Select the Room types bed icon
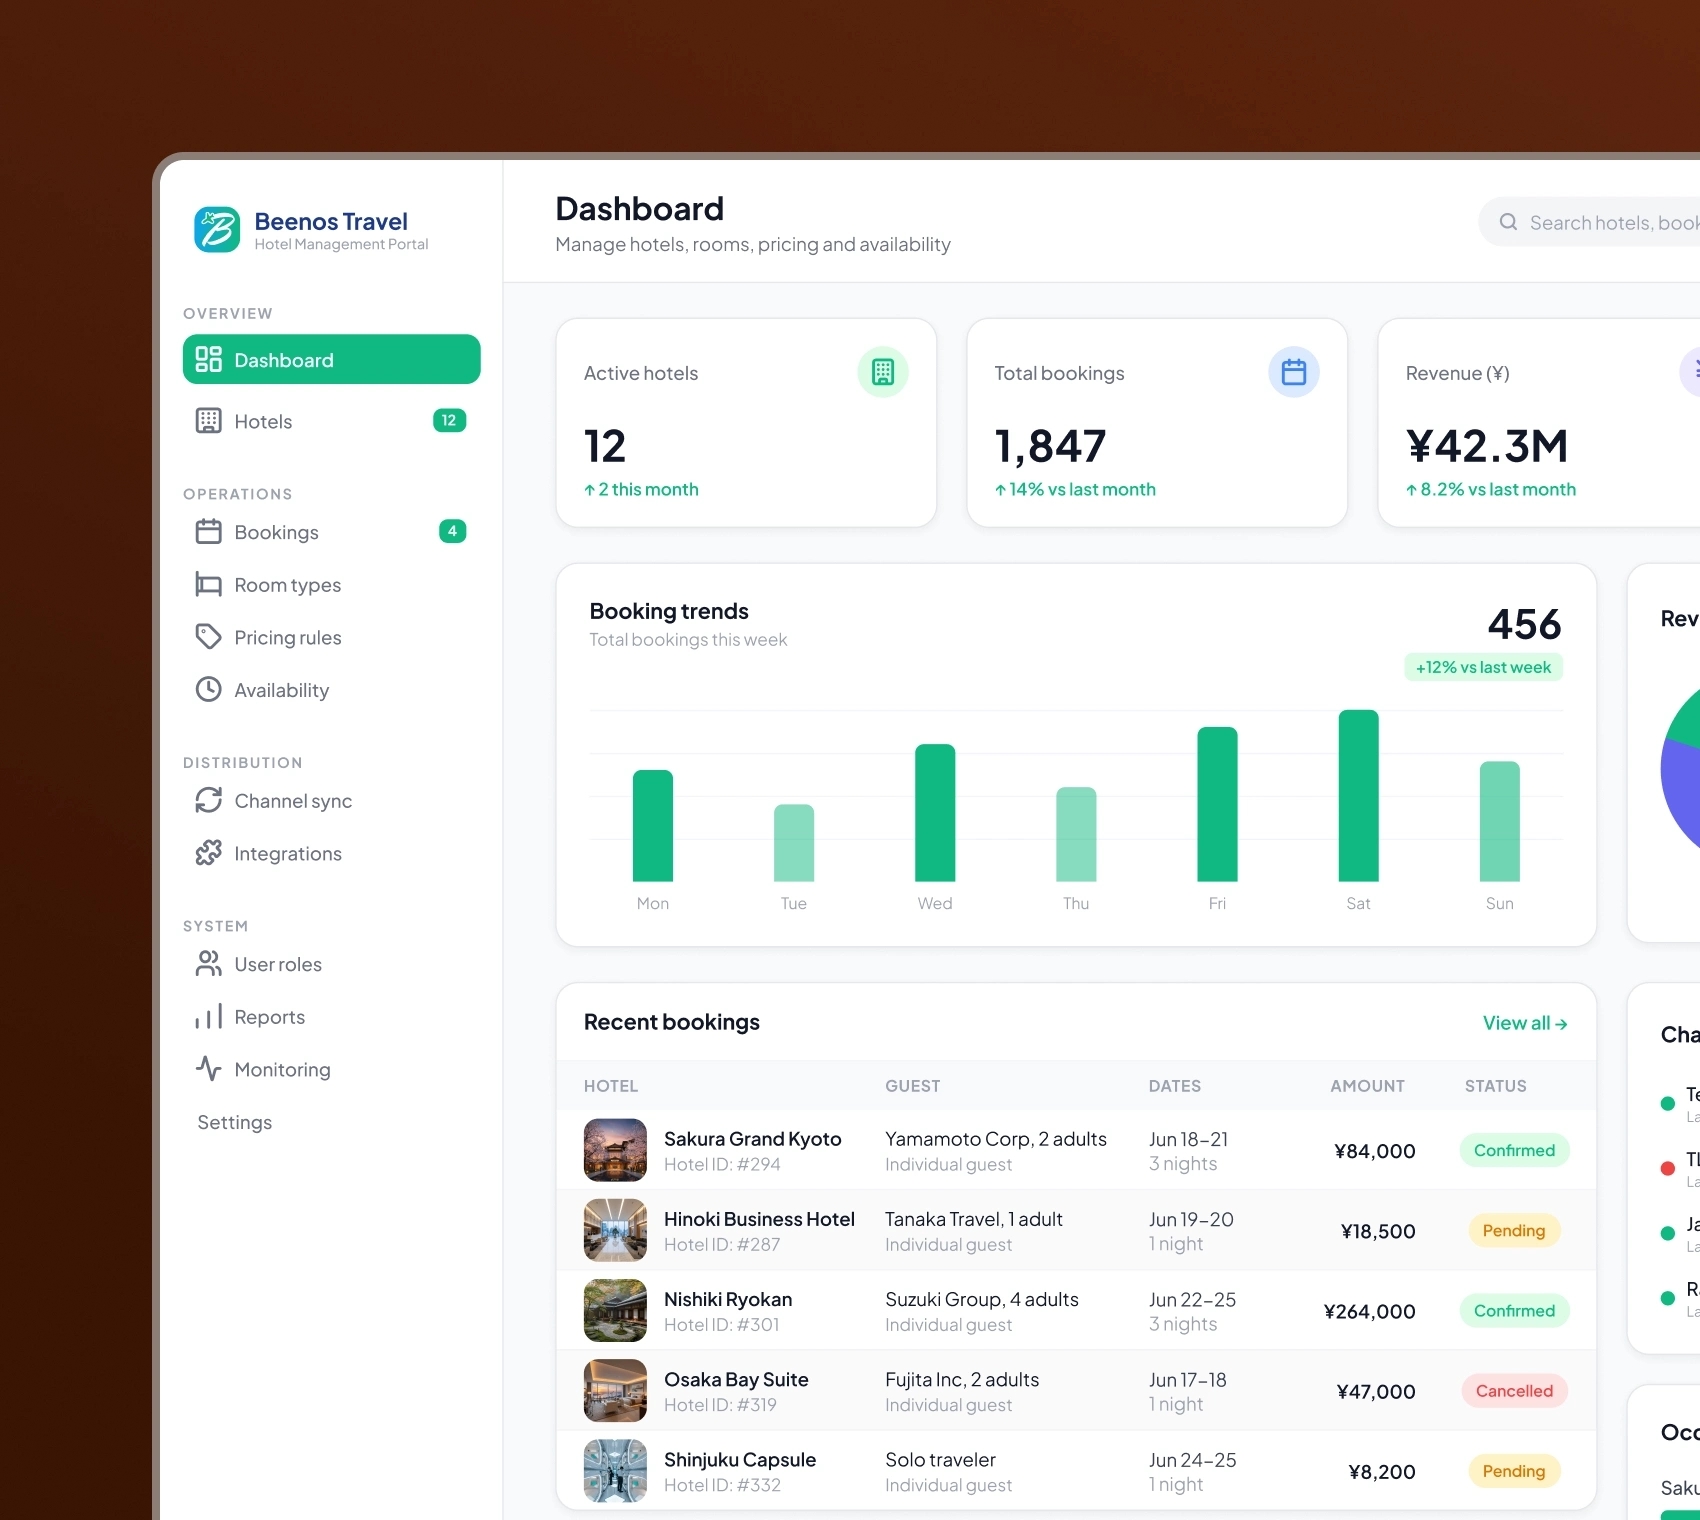The height and width of the screenshot is (1520, 1700). pyautogui.click(x=208, y=585)
